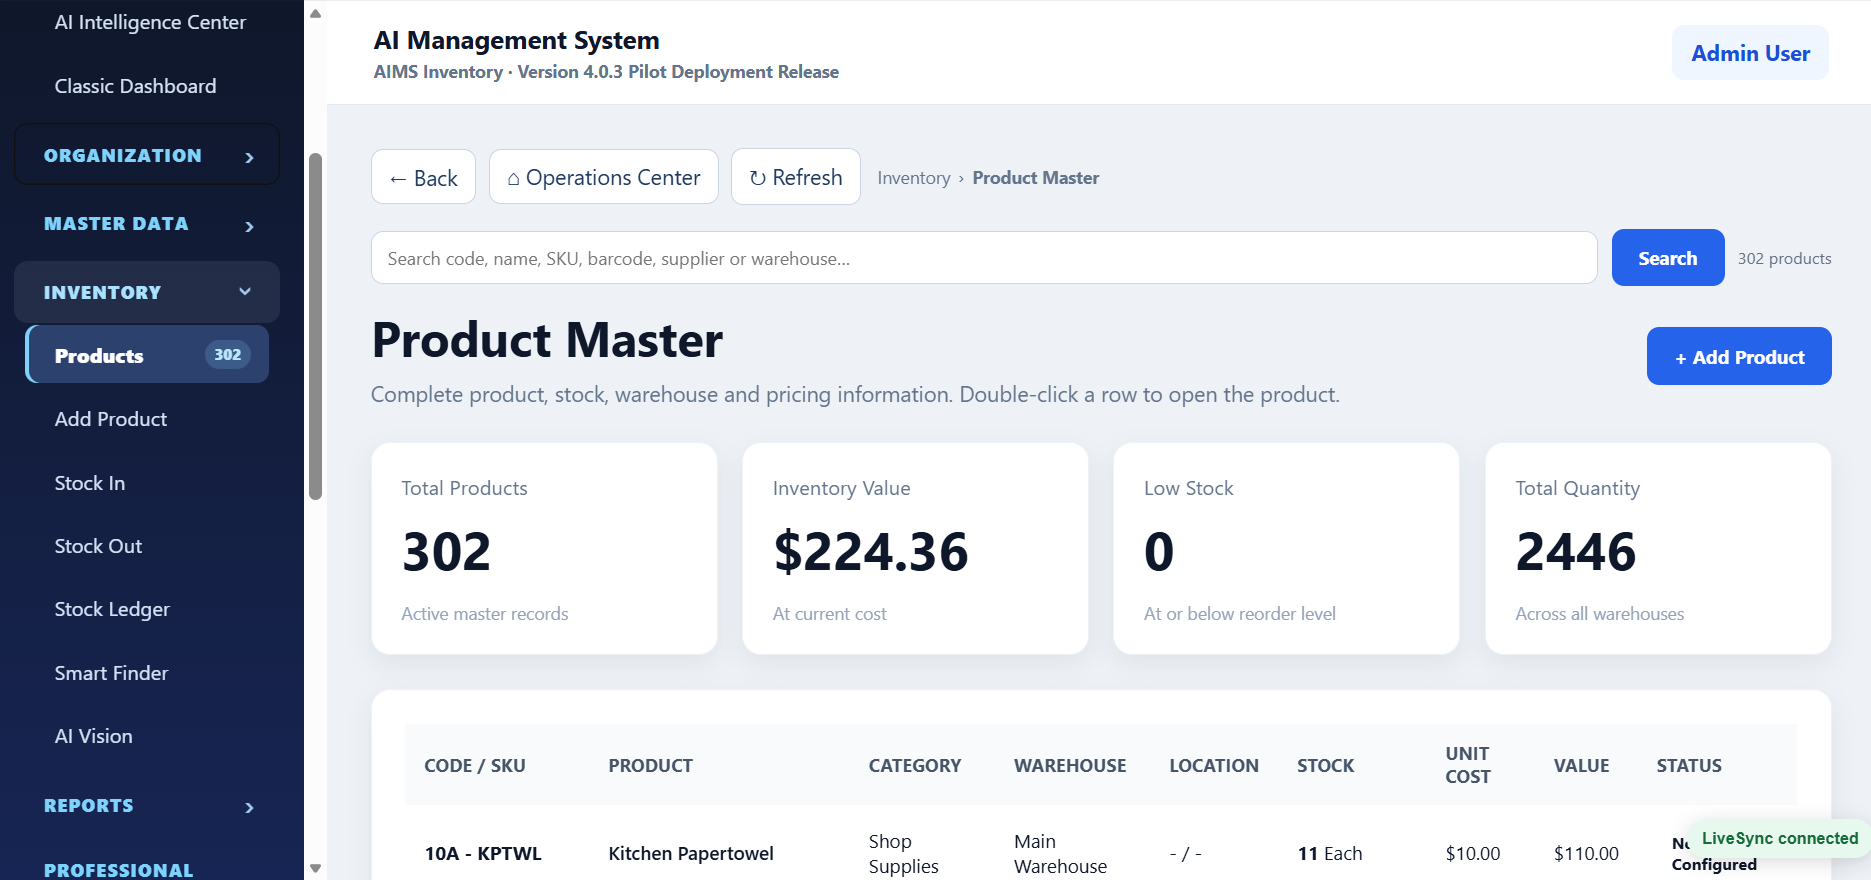Viewport: 1871px width, 880px height.
Task: Click the sidebar scroll-up arrow
Action: pos(315,14)
